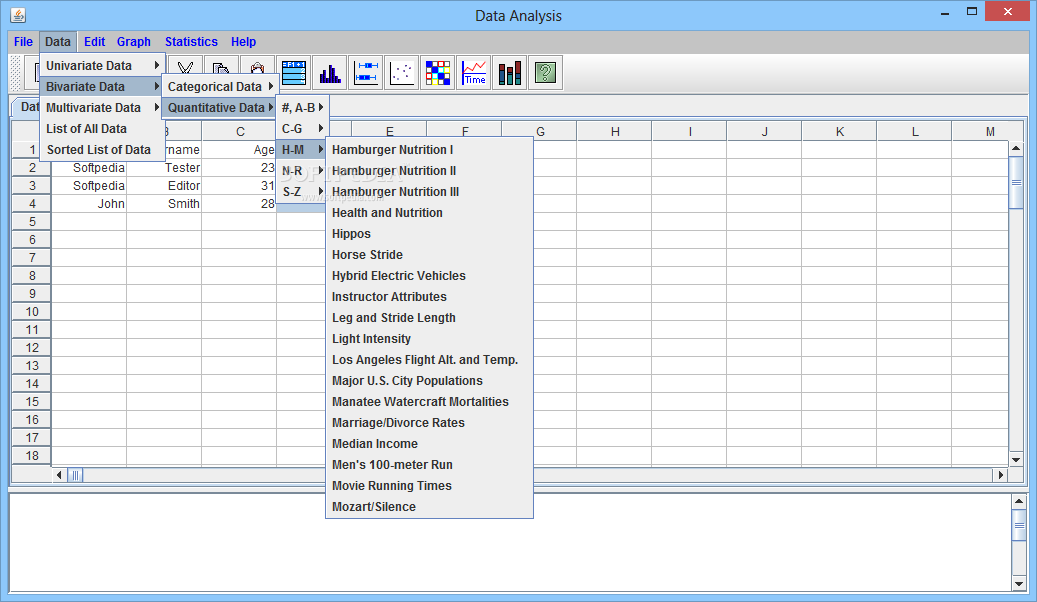Expand the C-G dataset group
1037x602 pixels.
[x=302, y=129]
